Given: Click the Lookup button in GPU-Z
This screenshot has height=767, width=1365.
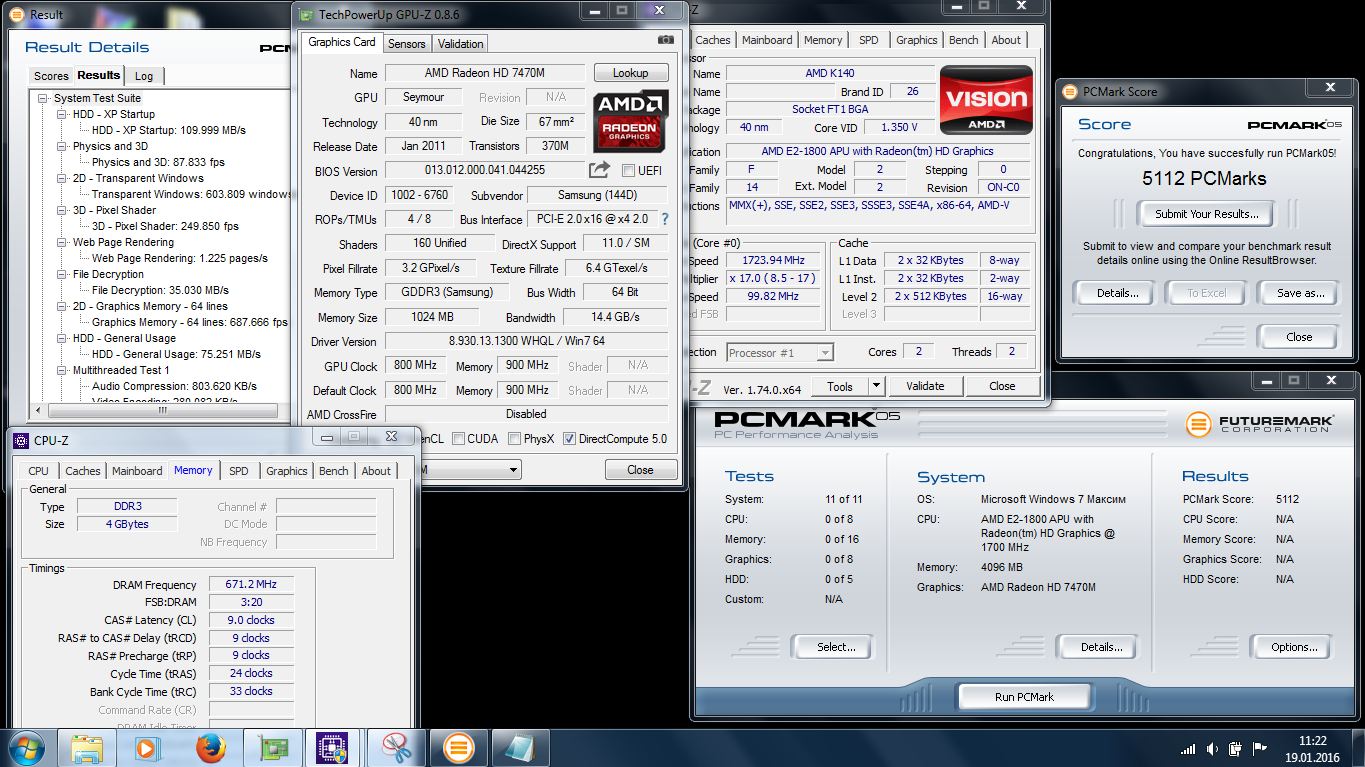Looking at the screenshot, I should click(x=630, y=73).
